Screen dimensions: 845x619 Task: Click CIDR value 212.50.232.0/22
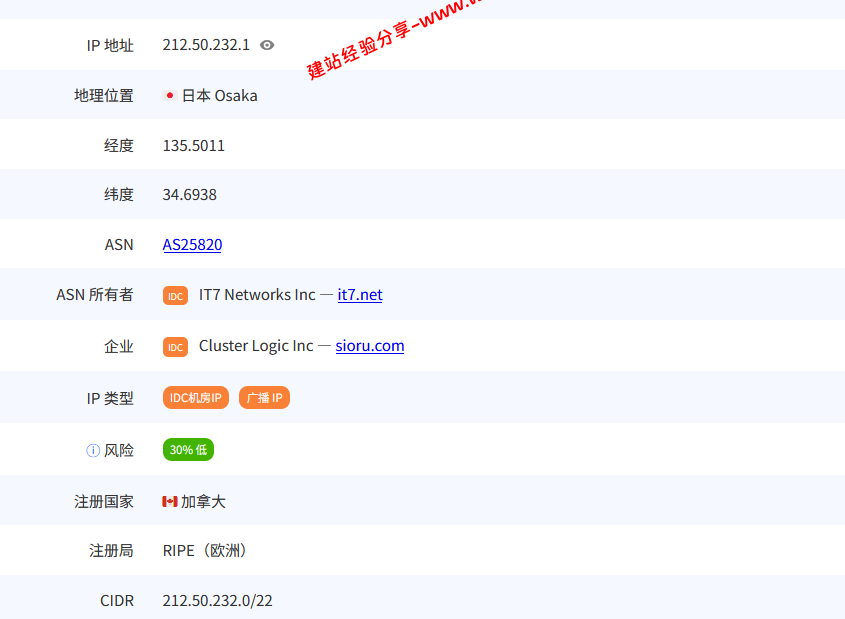pos(218,601)
